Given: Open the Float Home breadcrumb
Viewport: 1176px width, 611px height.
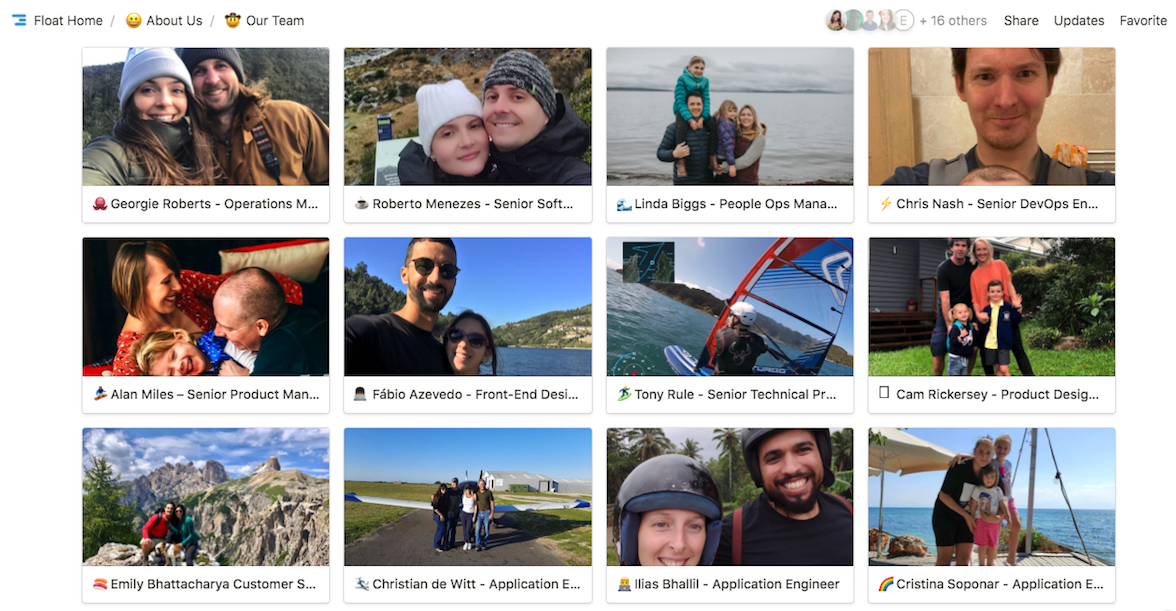Looking at the screenshot, I should pos(68,20).
